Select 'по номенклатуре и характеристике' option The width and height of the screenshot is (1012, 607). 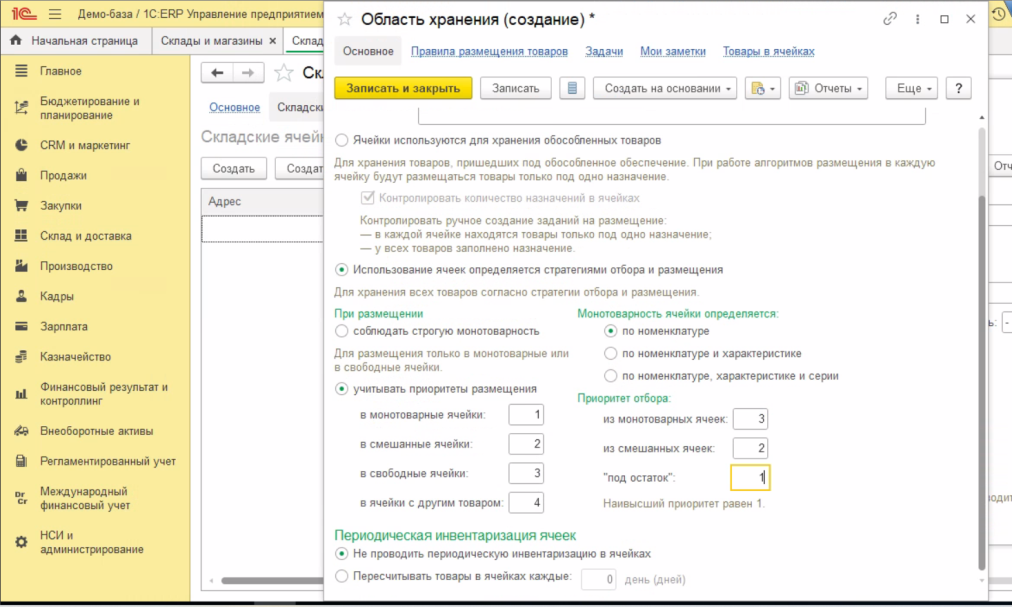(611, 353)
